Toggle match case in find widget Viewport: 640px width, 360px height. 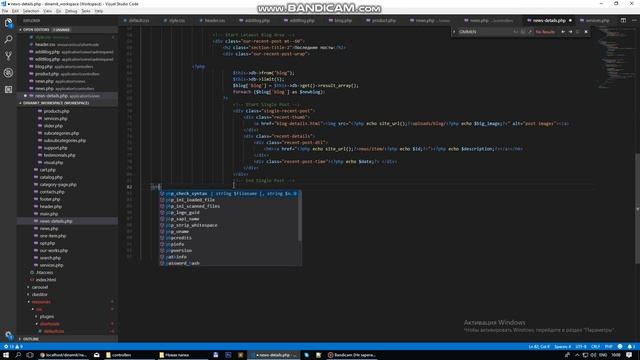[516, 32]
